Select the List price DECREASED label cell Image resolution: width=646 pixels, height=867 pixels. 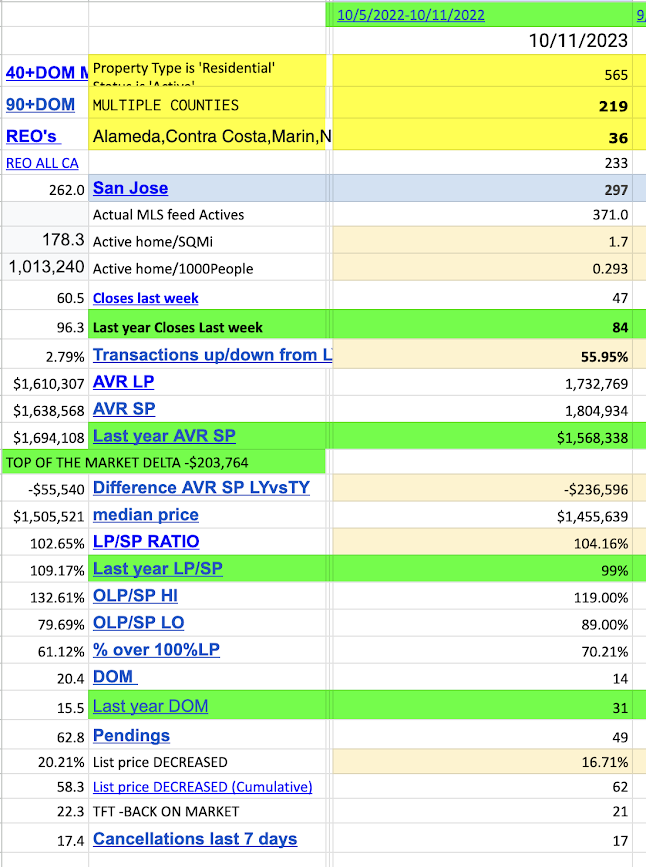click(207, 761)
